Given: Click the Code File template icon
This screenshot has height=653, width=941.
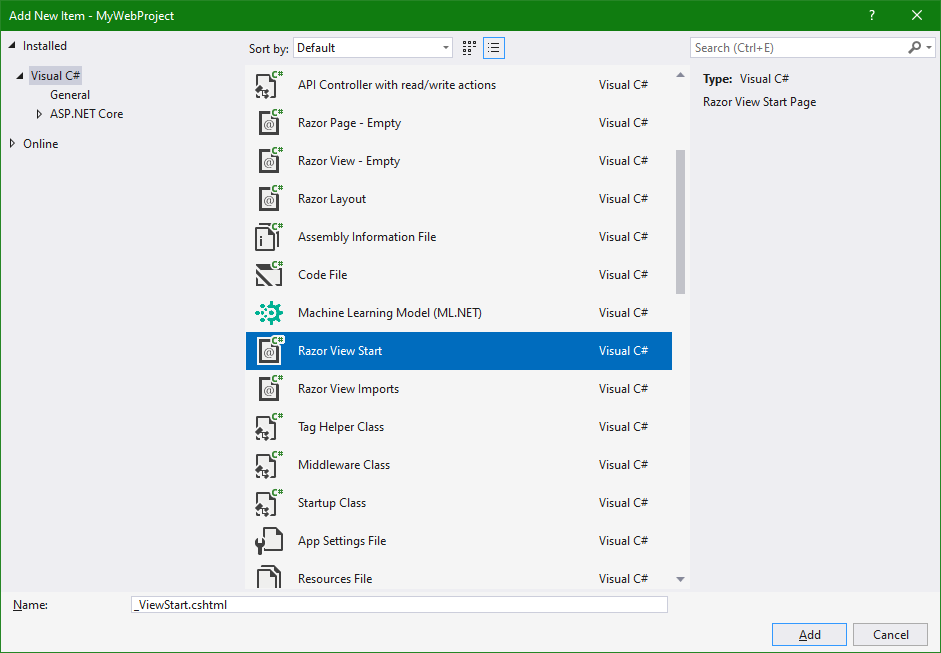Looking at the screenshot, I should (x=269, y=275).
